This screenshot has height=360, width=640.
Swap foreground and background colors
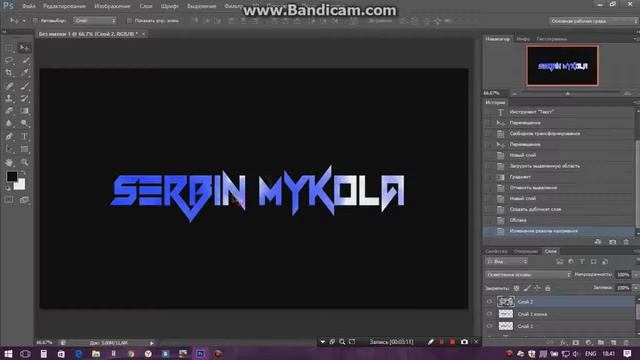click(23, 173)
